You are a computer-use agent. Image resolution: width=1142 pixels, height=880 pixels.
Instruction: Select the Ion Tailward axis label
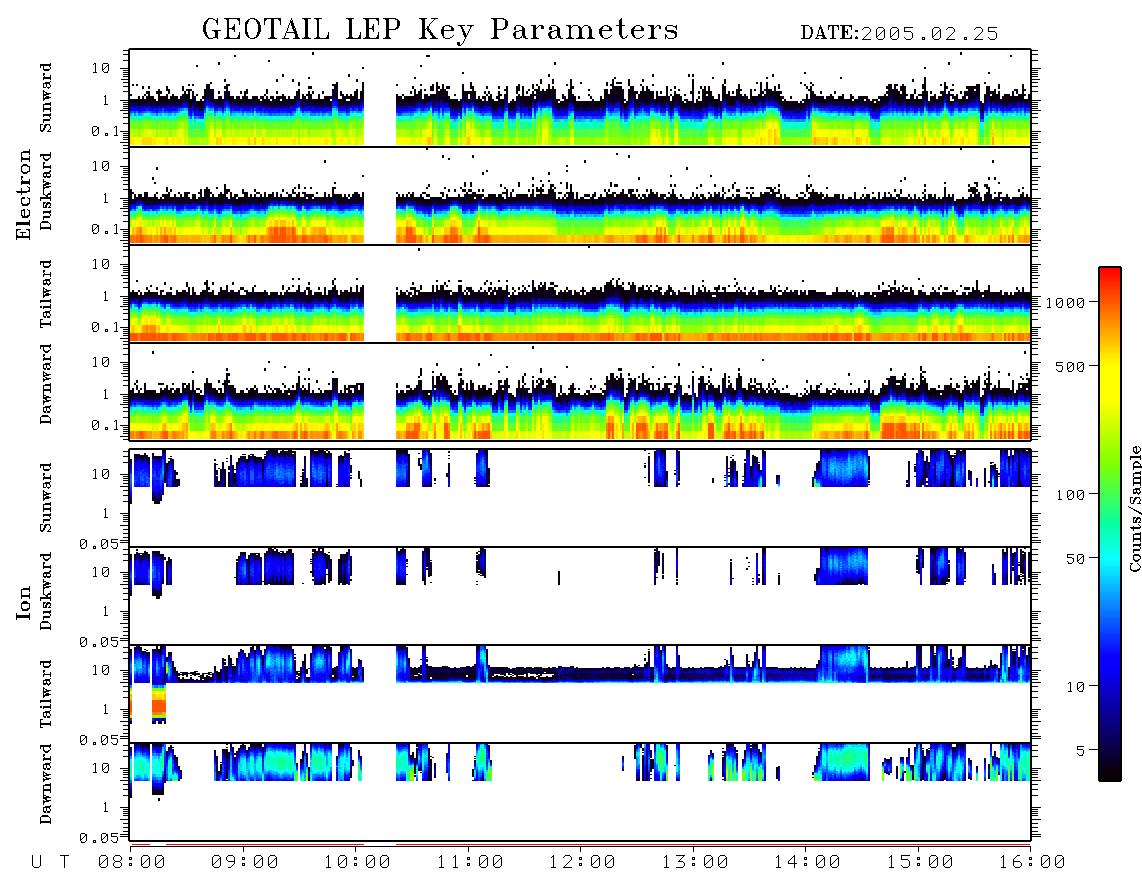[x=46, y=694]
